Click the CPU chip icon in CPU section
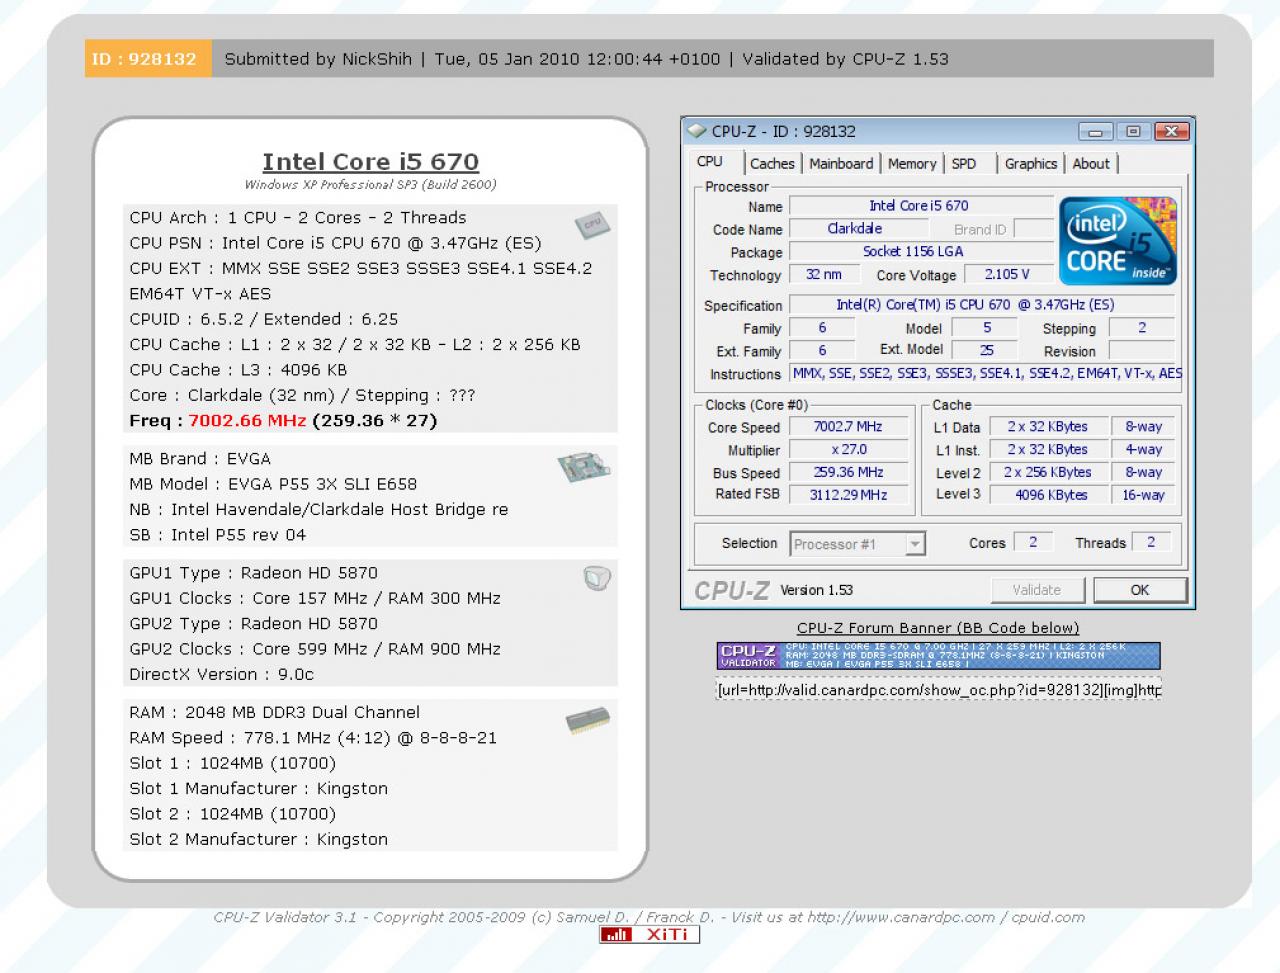The width and height of the screenshot is (1280, 973). click(x=592, y=225)
